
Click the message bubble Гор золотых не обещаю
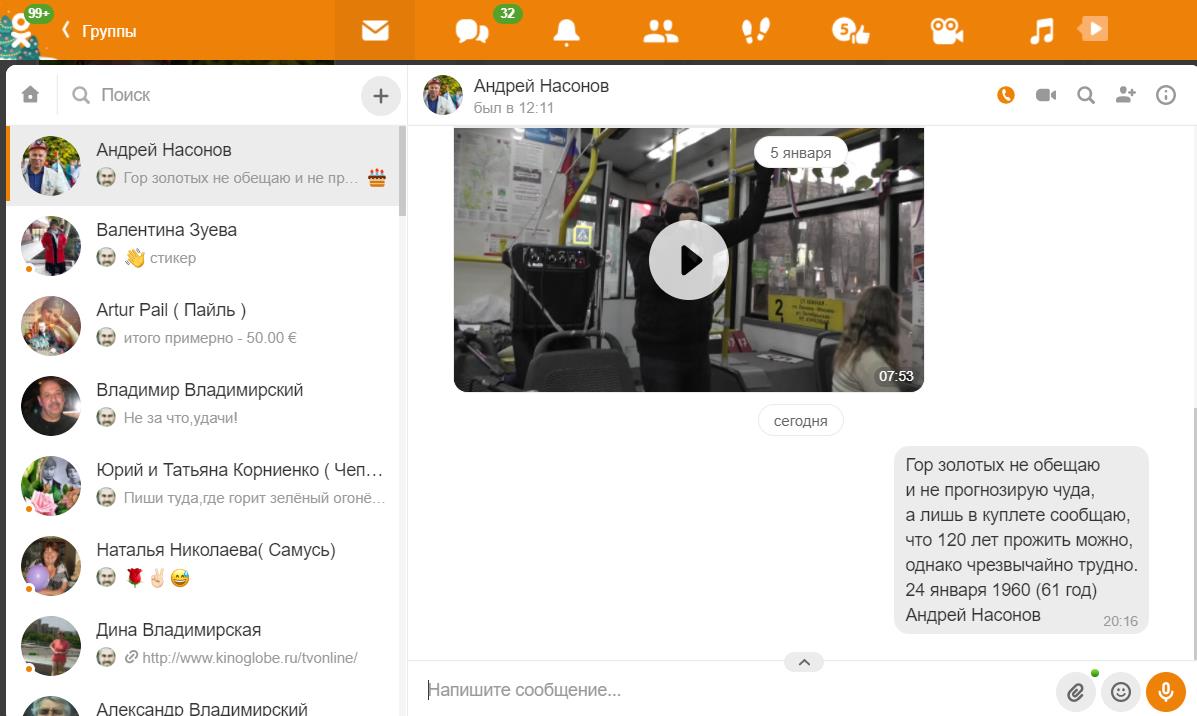click(1021, 540)
